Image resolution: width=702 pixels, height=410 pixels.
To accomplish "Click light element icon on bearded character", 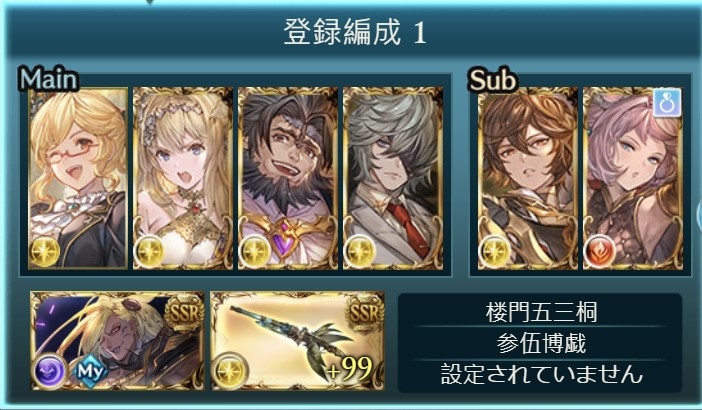I will click(255, 252).
